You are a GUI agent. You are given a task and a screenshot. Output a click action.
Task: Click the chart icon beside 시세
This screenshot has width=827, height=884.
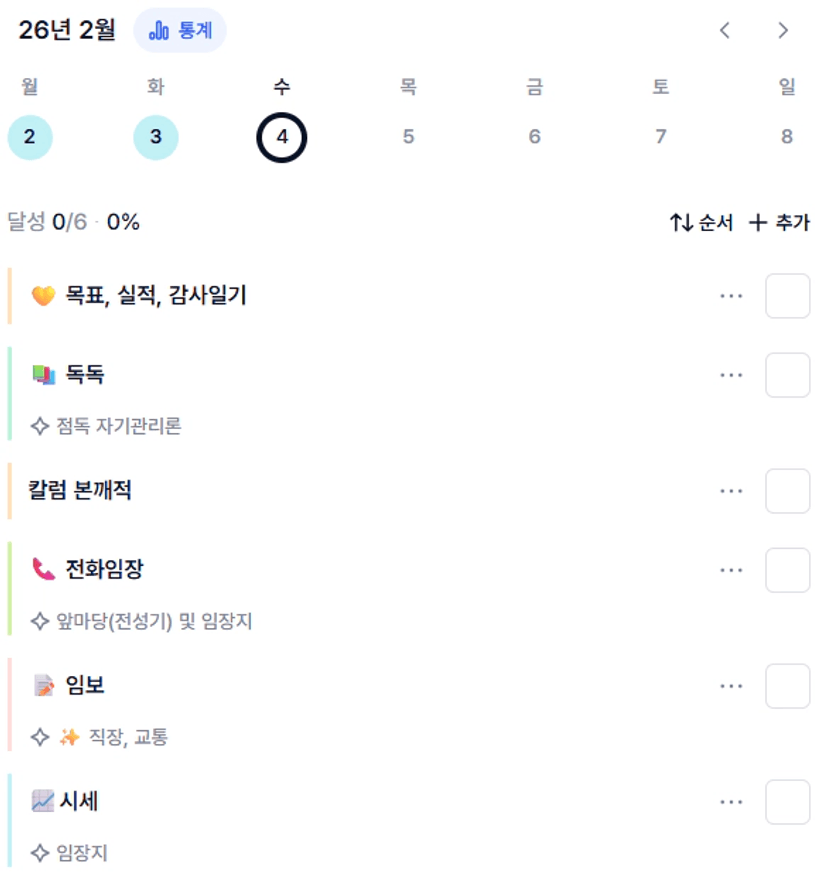tap(43, 801)
